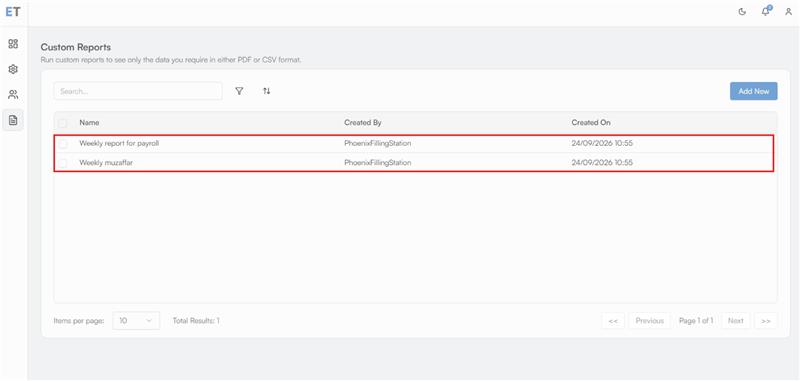The width and height of the screenshot is (800, 381).
Task: Open the settings gear in the sidebar
Action: click(x=13, y=69)
